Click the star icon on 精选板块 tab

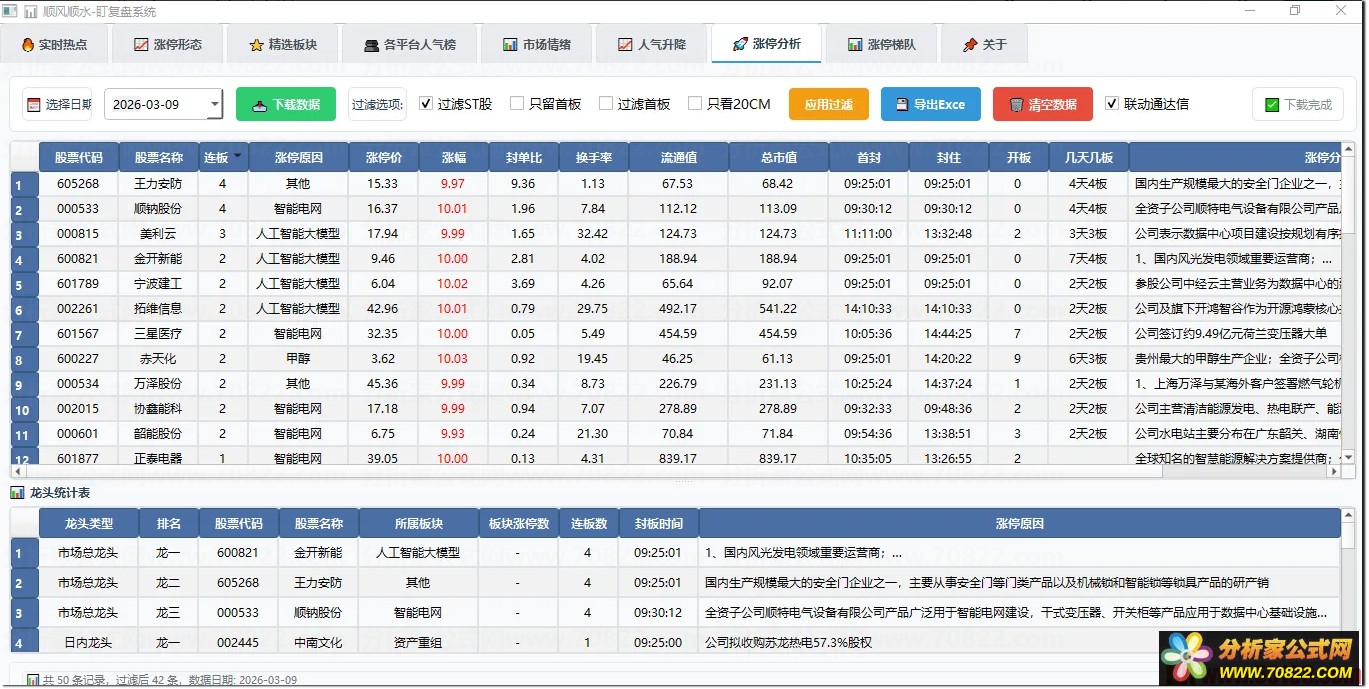pyautogui.click(x=256, y=45)
